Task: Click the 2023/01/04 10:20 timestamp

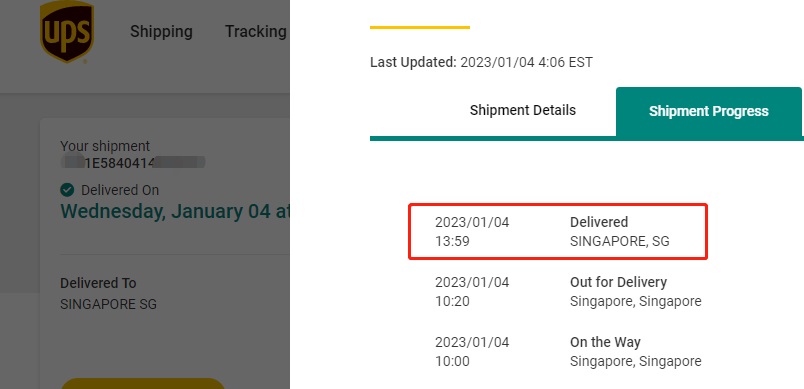Action: coord(472,292)
